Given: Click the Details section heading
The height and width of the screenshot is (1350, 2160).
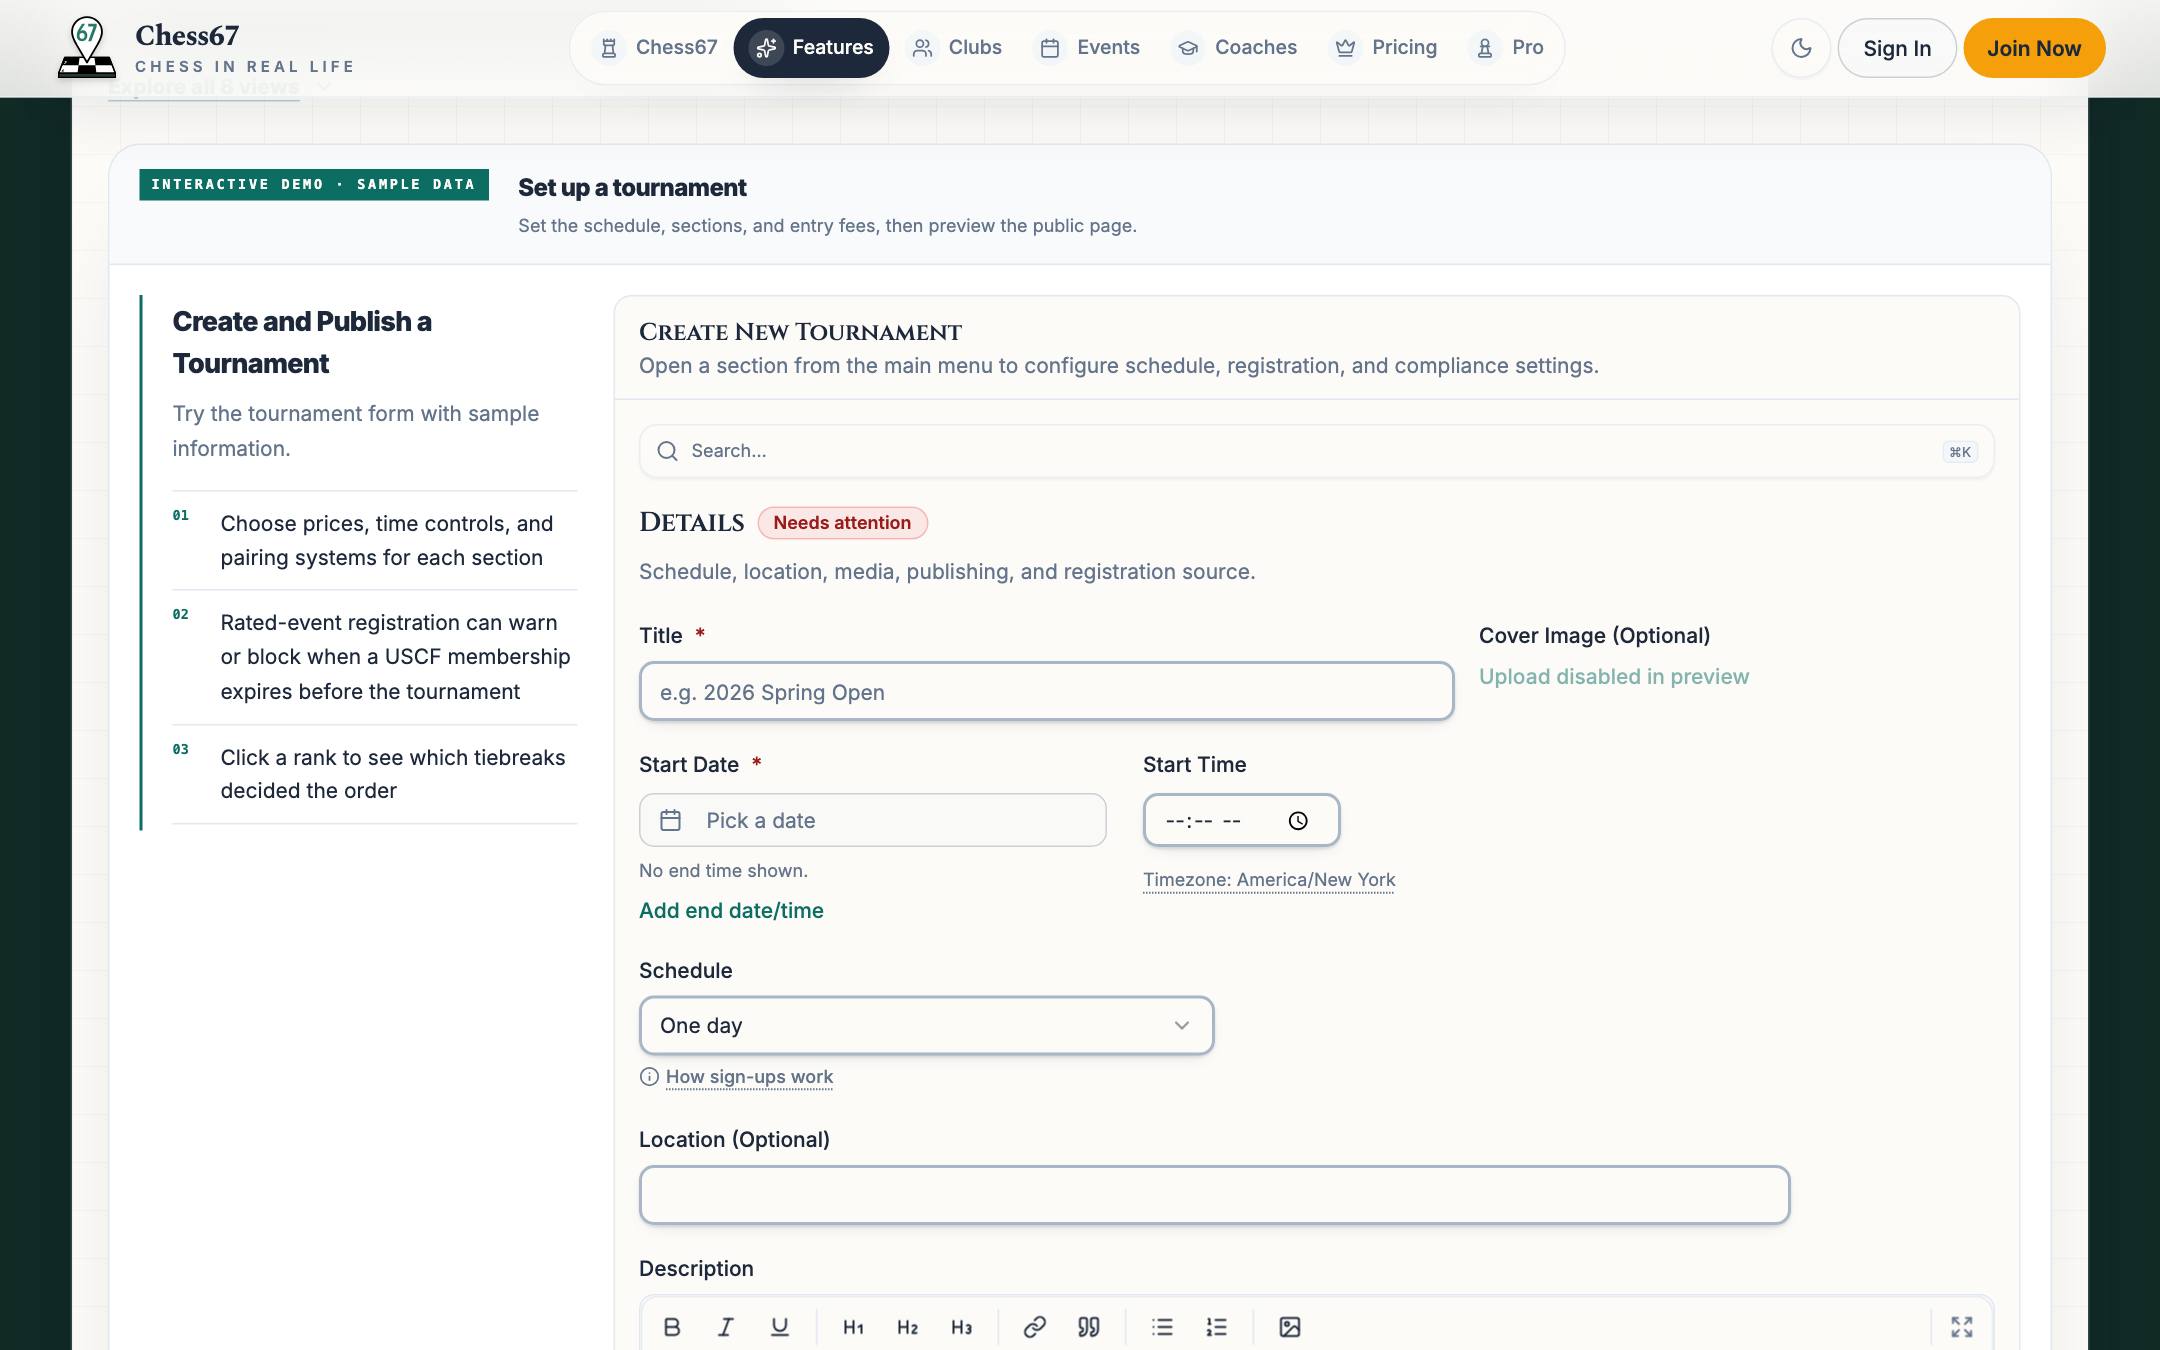Looking at the screenshot, I should tap(692, 522).
